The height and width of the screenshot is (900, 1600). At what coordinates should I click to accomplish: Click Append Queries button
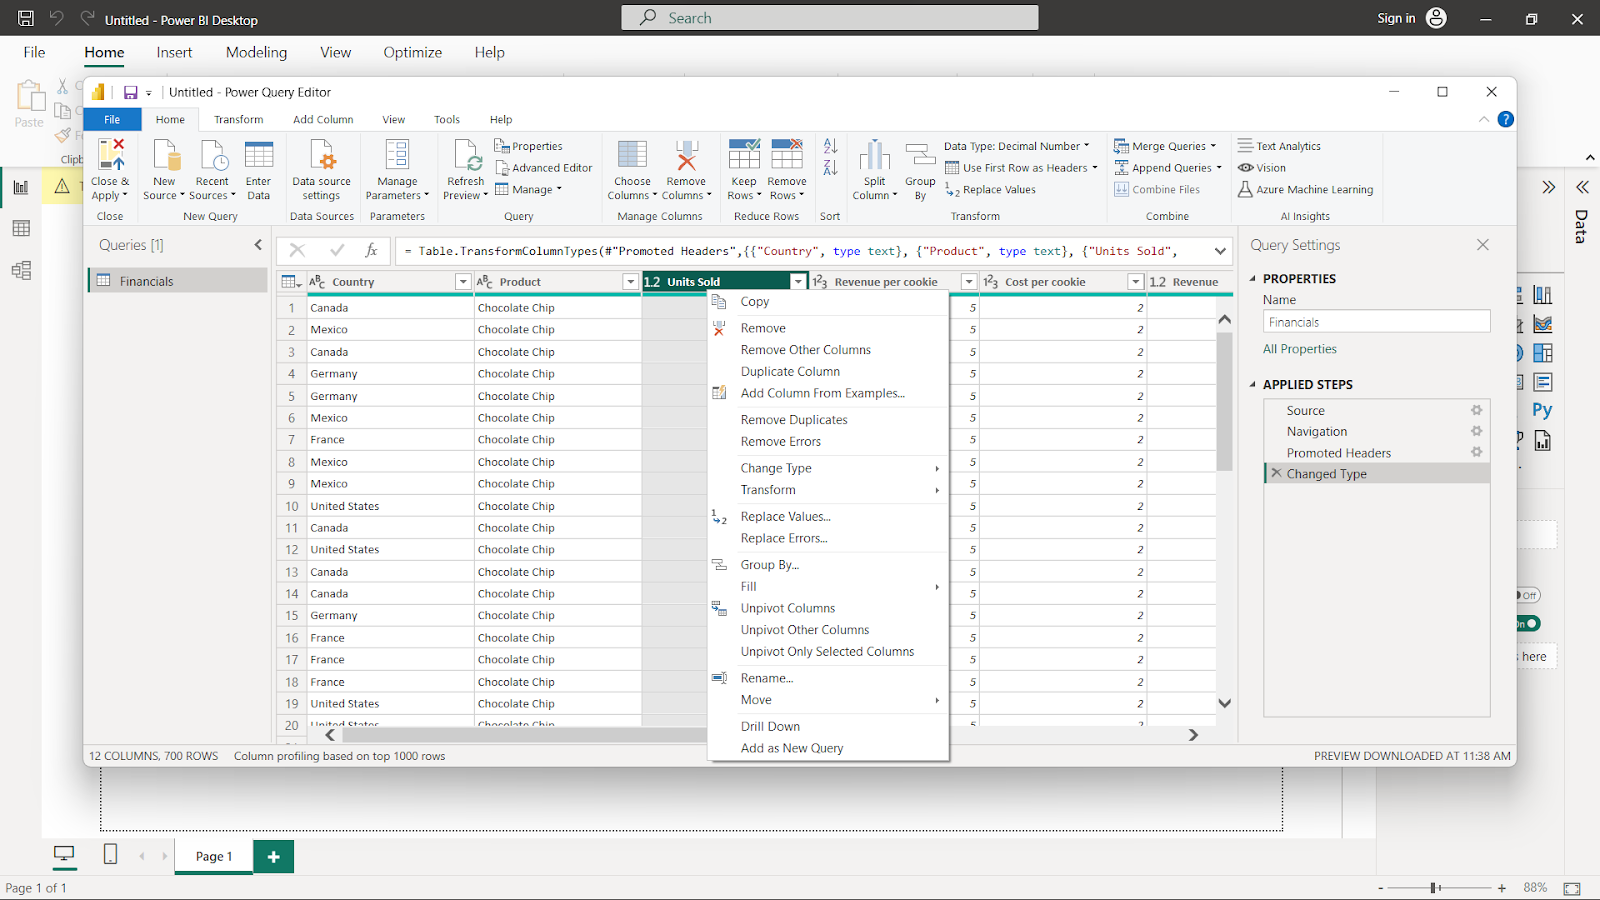[1168, 168]
